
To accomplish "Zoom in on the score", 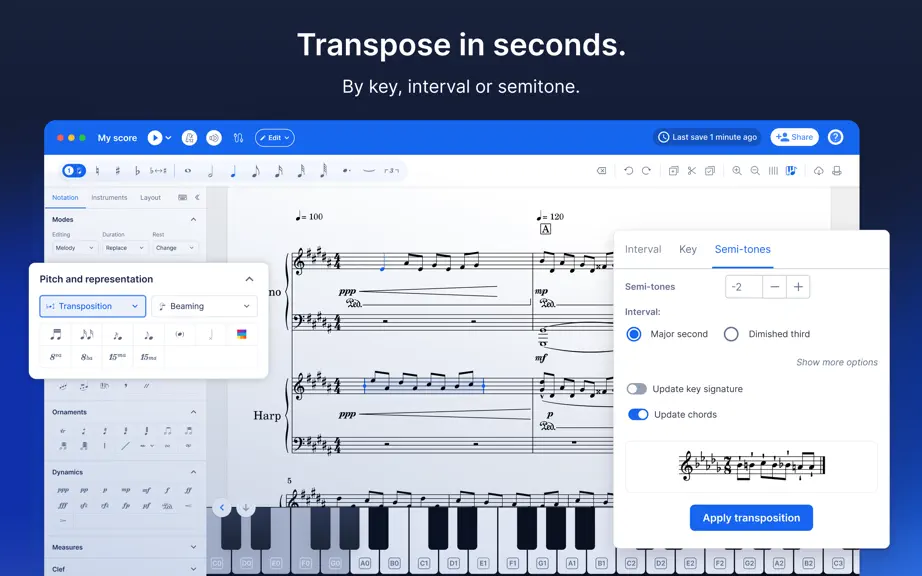I will [x=737, y=170].
